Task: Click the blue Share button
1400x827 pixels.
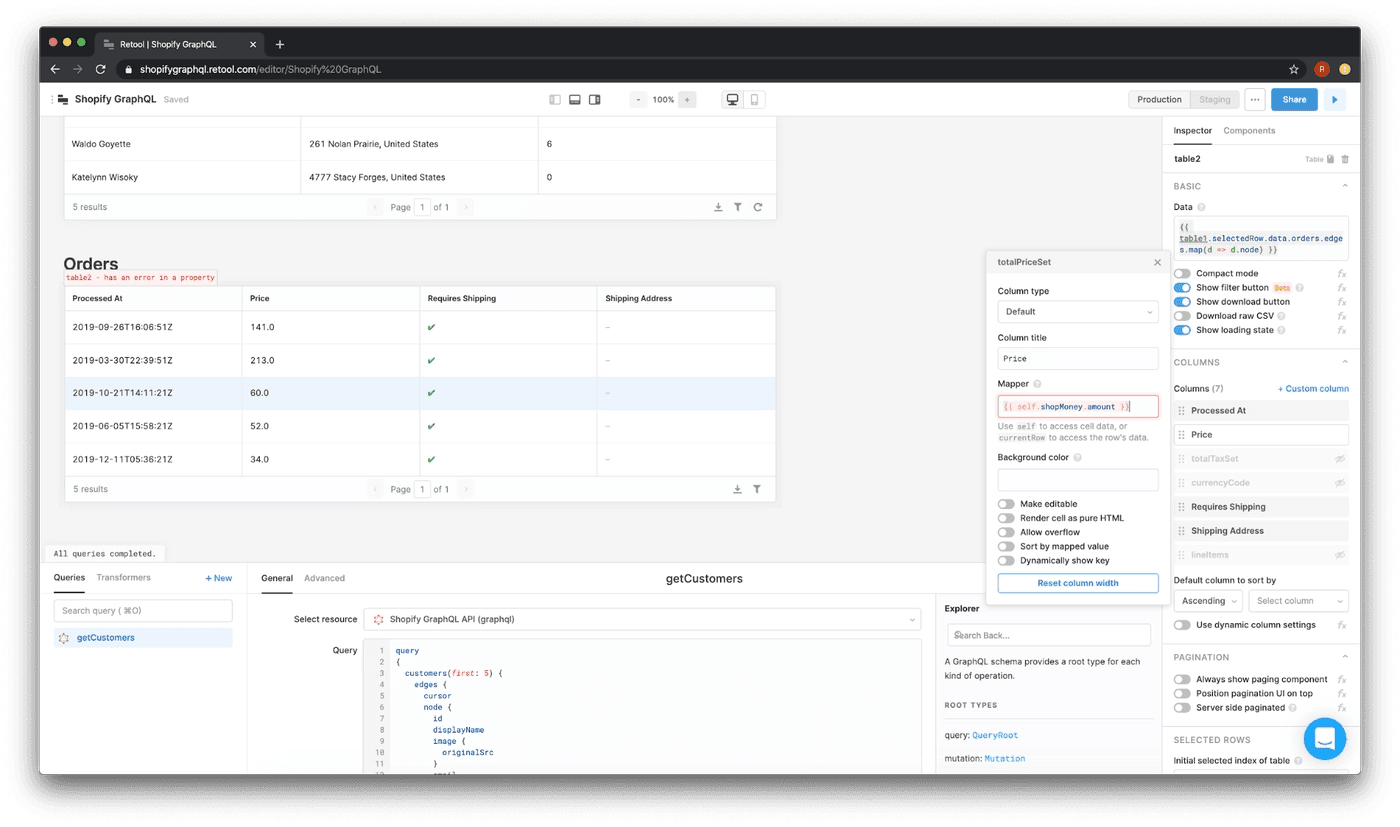Action: pos(1294,100)
